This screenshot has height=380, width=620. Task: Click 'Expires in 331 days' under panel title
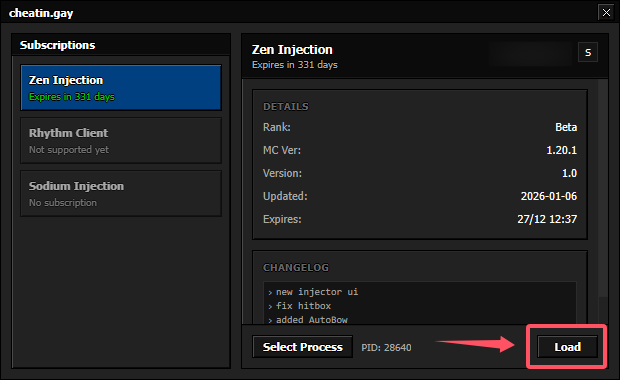pyautogui.click(x=295, y=65)
